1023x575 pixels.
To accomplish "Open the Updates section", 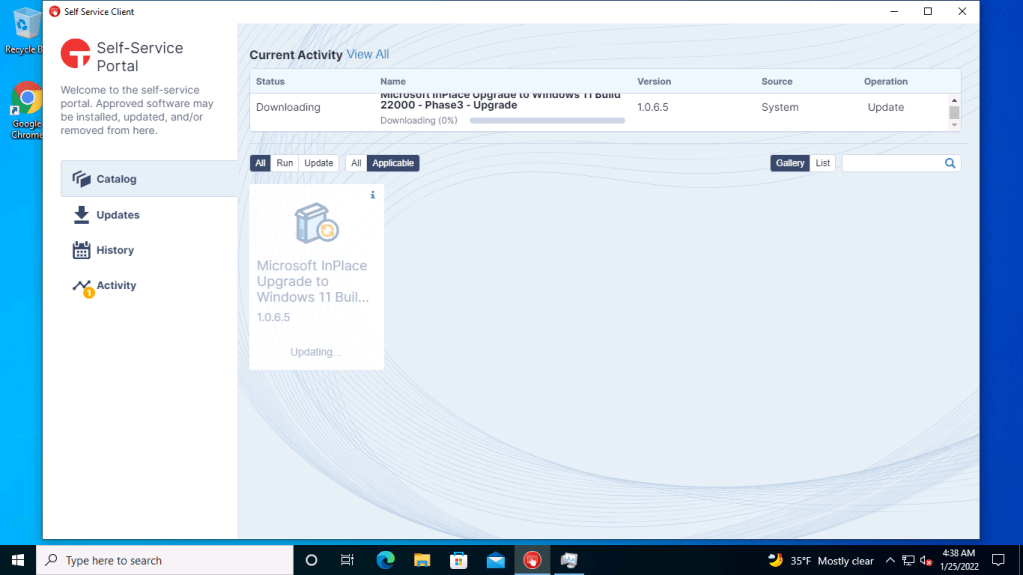I will point(117,215).
